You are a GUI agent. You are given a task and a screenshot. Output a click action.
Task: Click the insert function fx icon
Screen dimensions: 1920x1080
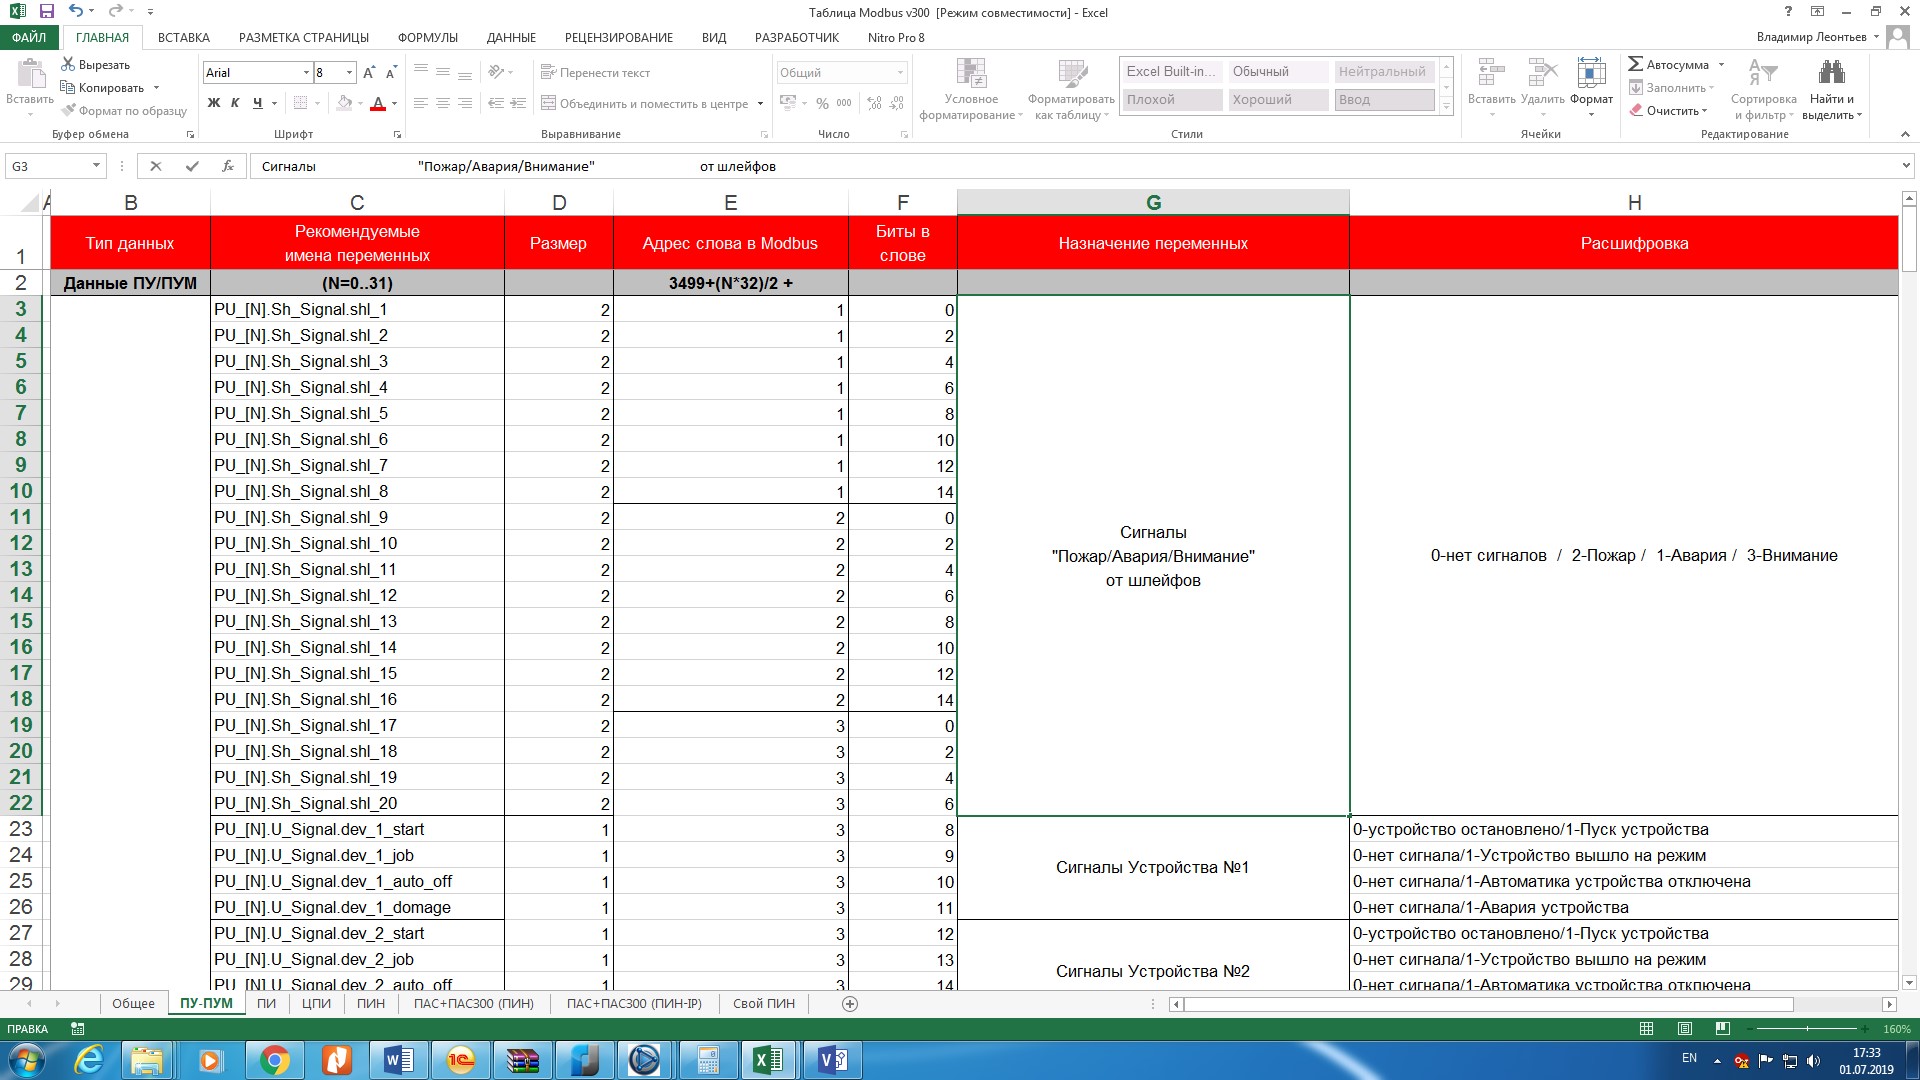point(228,166)
